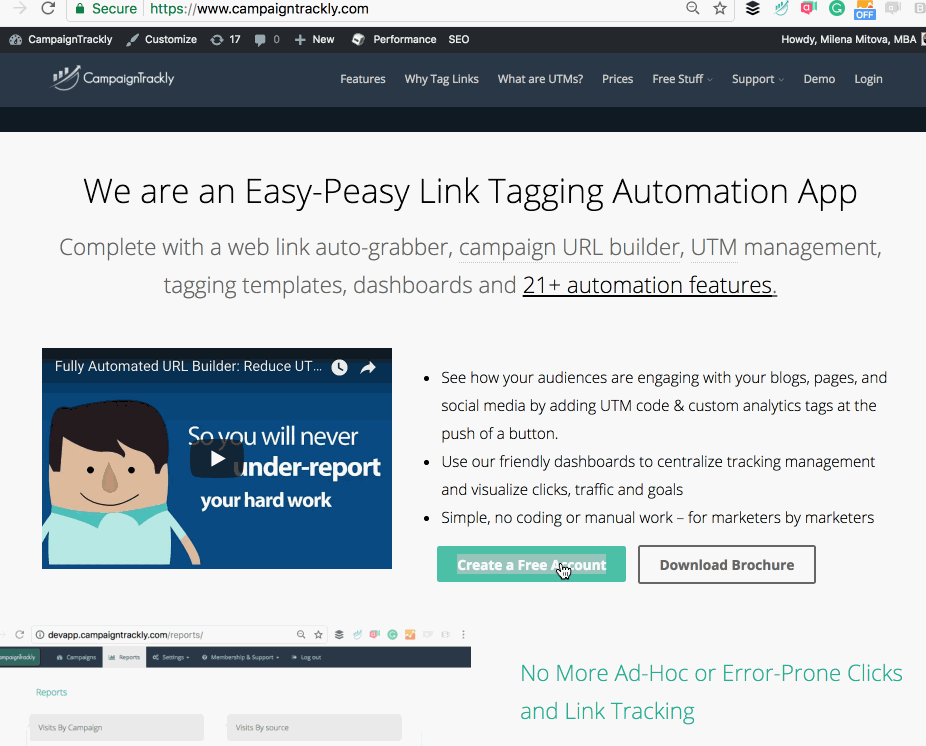Go to the Prices page

617,79
